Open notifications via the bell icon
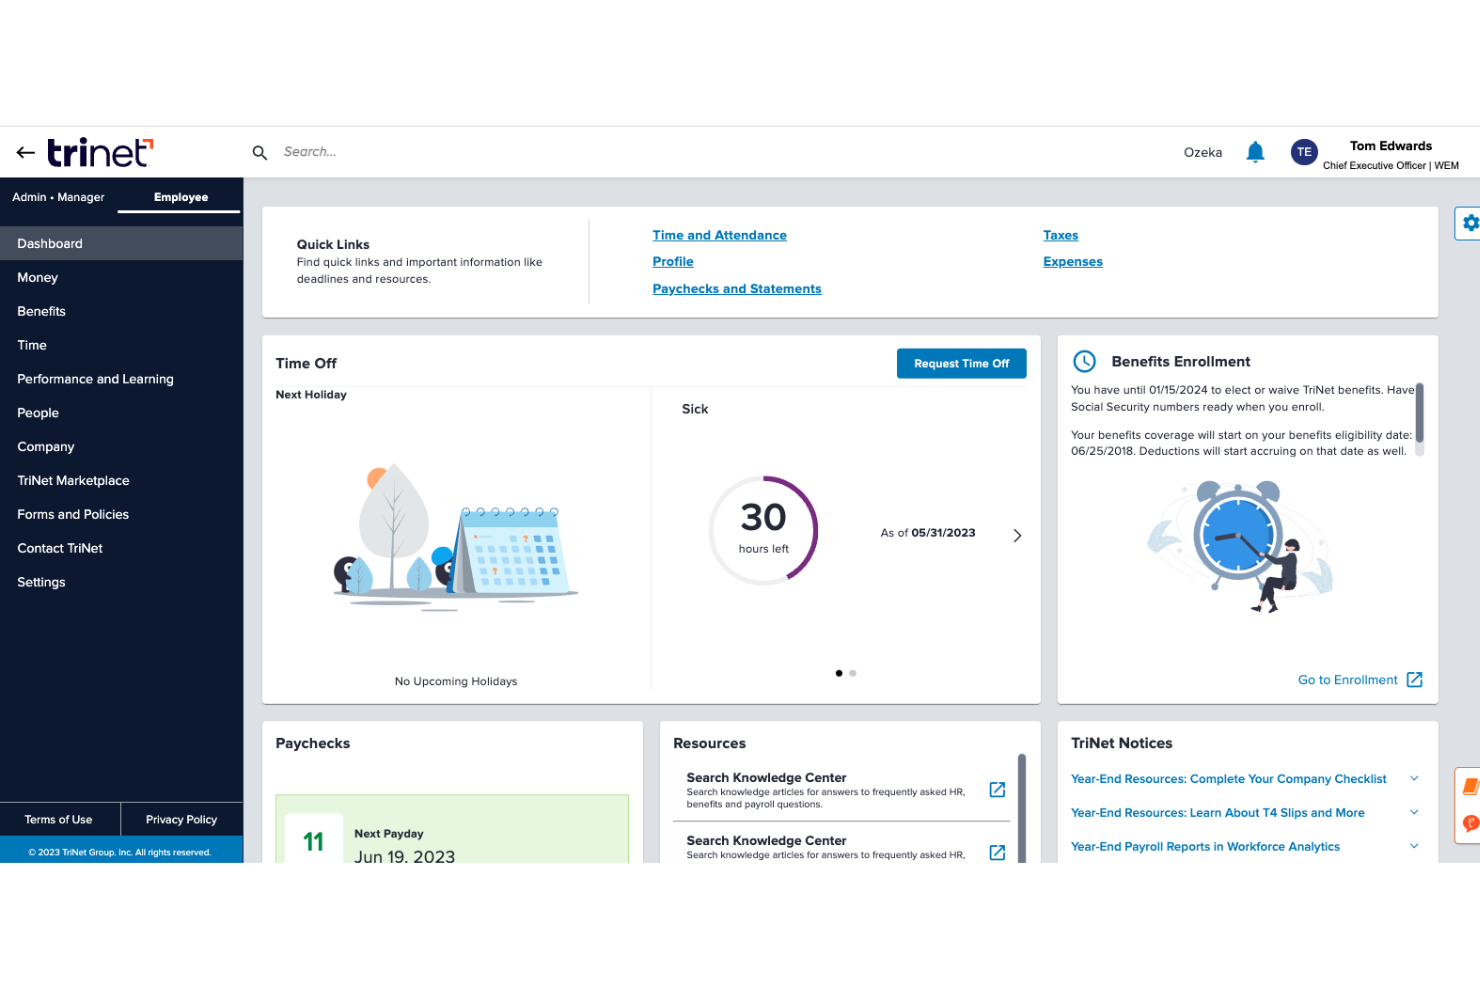Viewport: 1480px width, 987px height. click(x=1256, y=151)
